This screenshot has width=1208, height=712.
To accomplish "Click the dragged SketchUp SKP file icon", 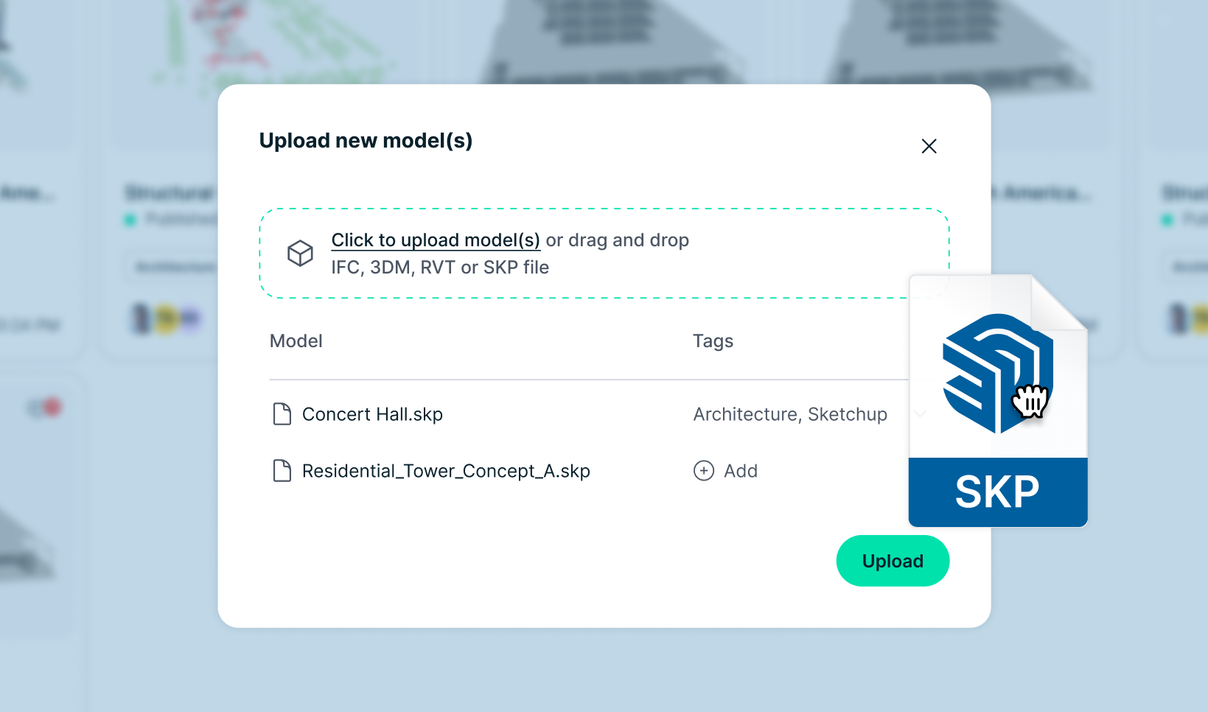I will (998, 401).
